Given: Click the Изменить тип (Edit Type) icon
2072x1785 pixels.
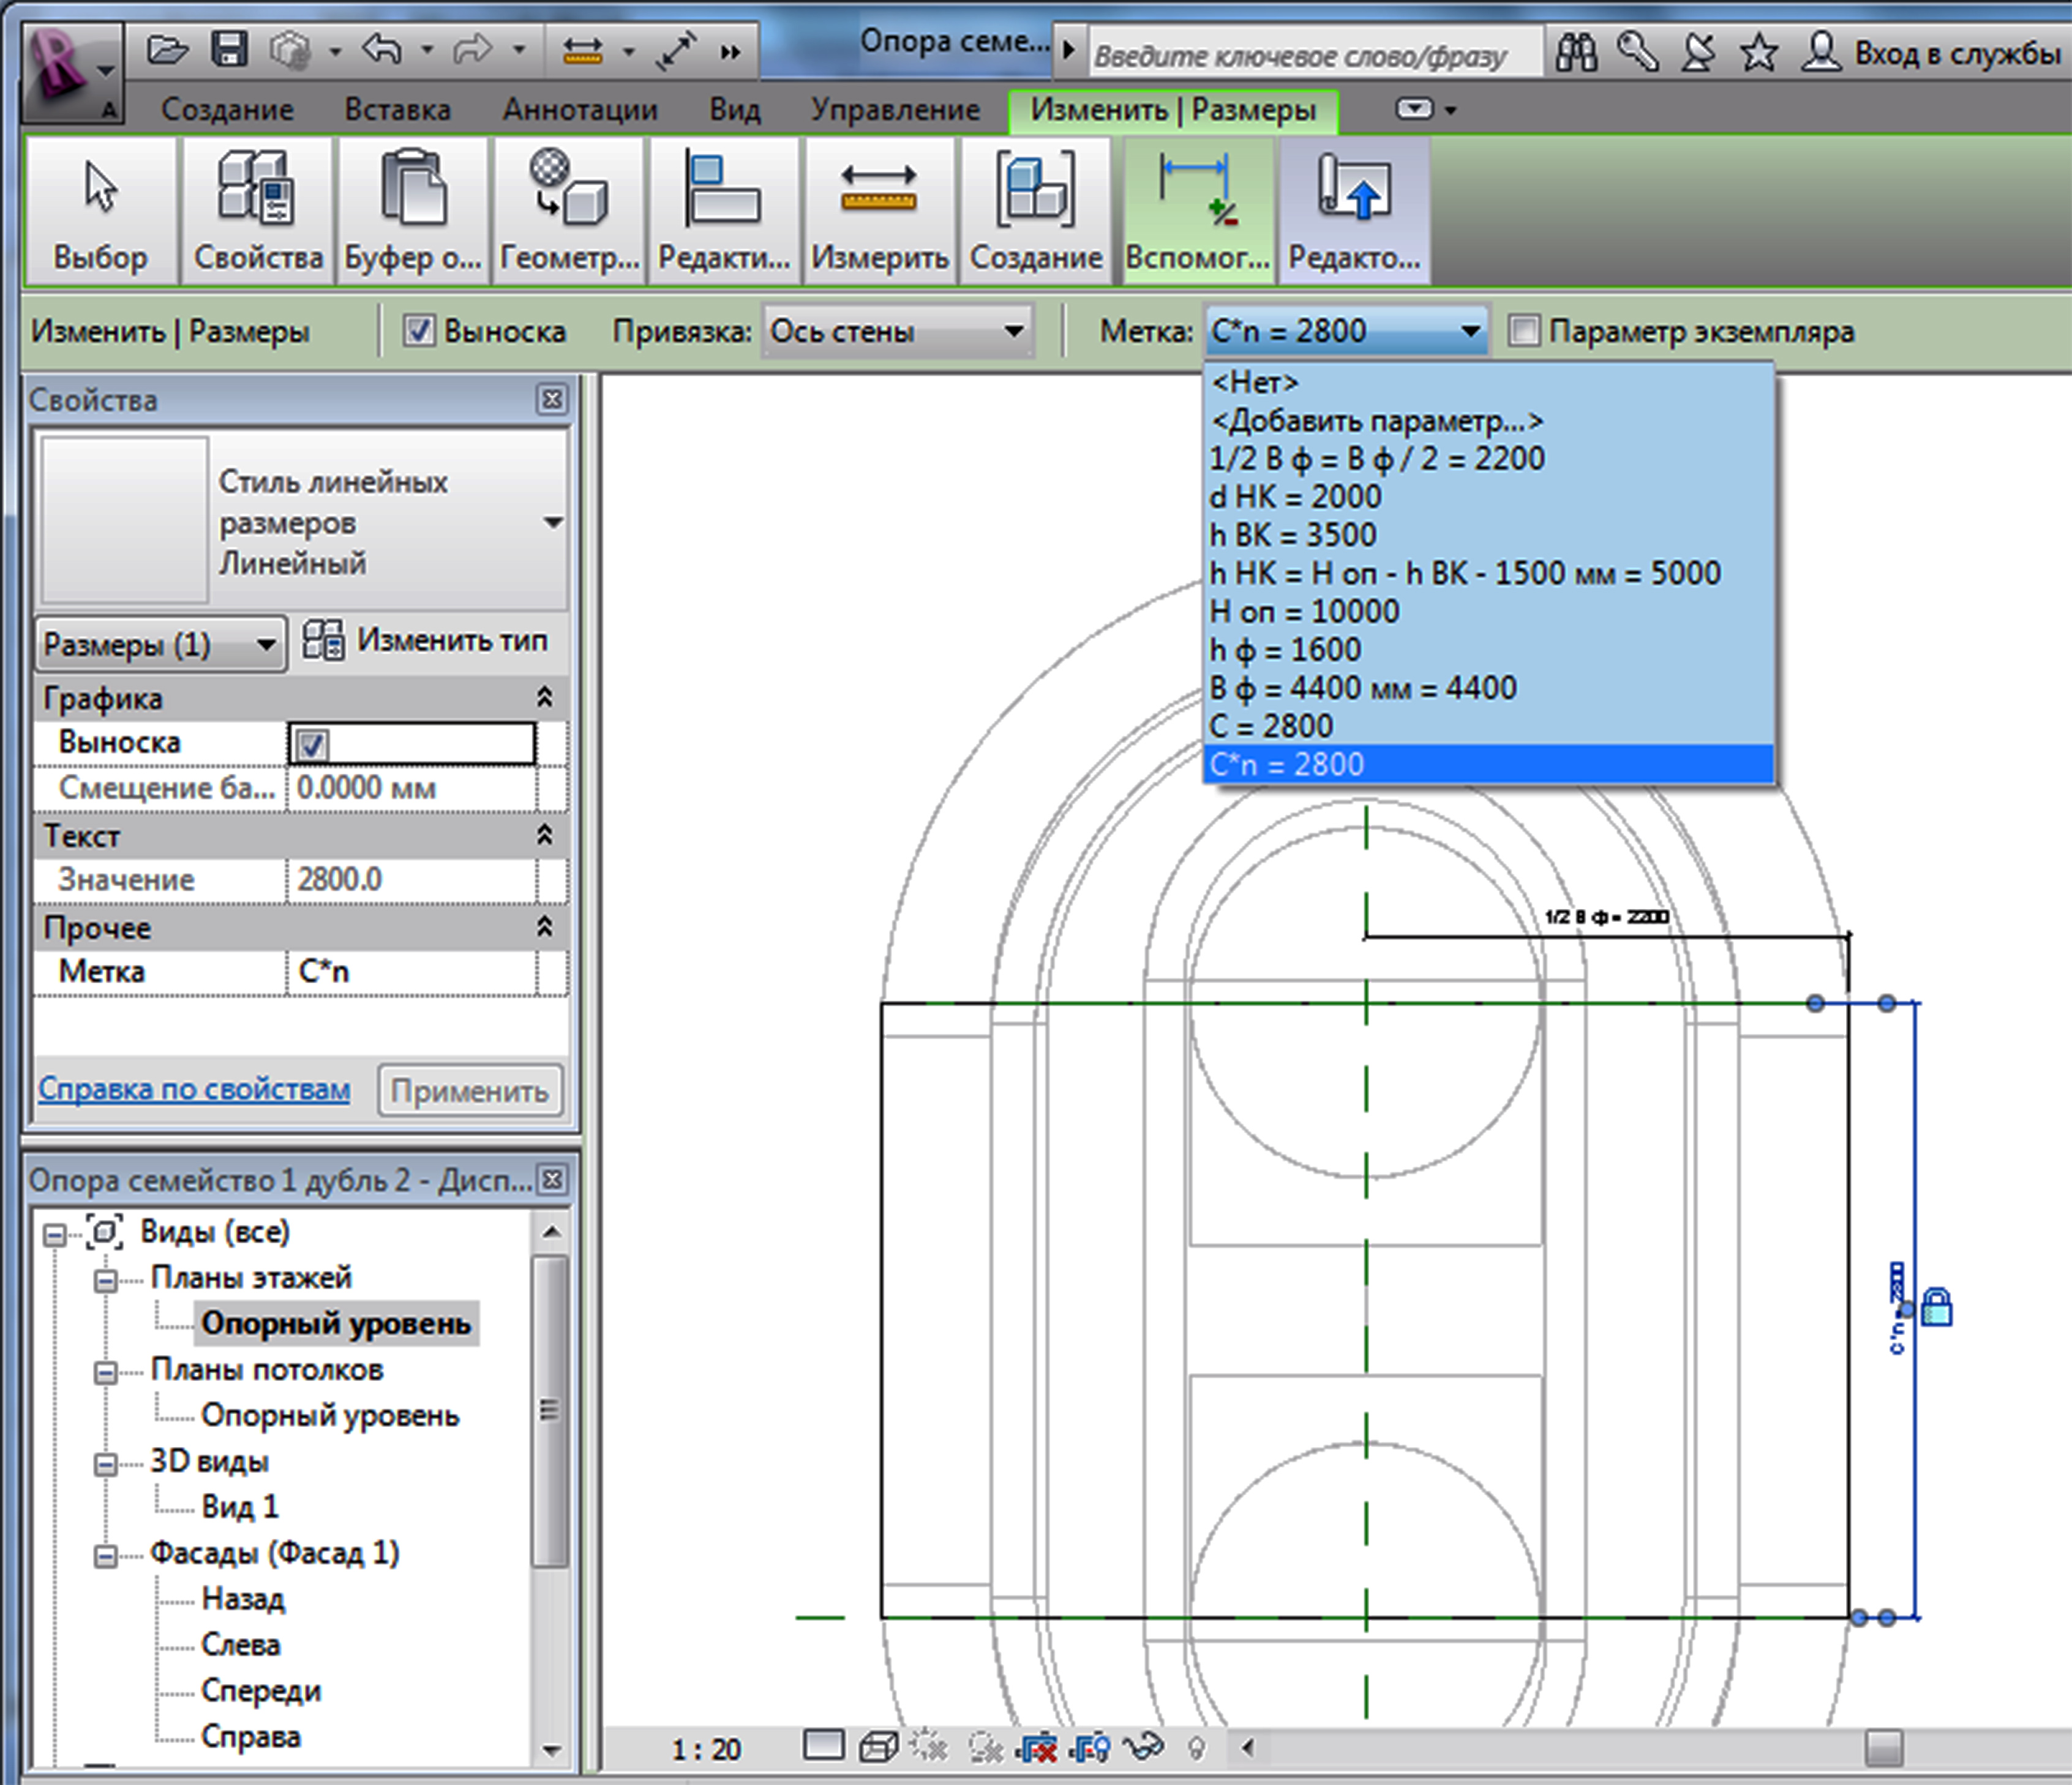Looking at the screenshot, I should point(323,640).
